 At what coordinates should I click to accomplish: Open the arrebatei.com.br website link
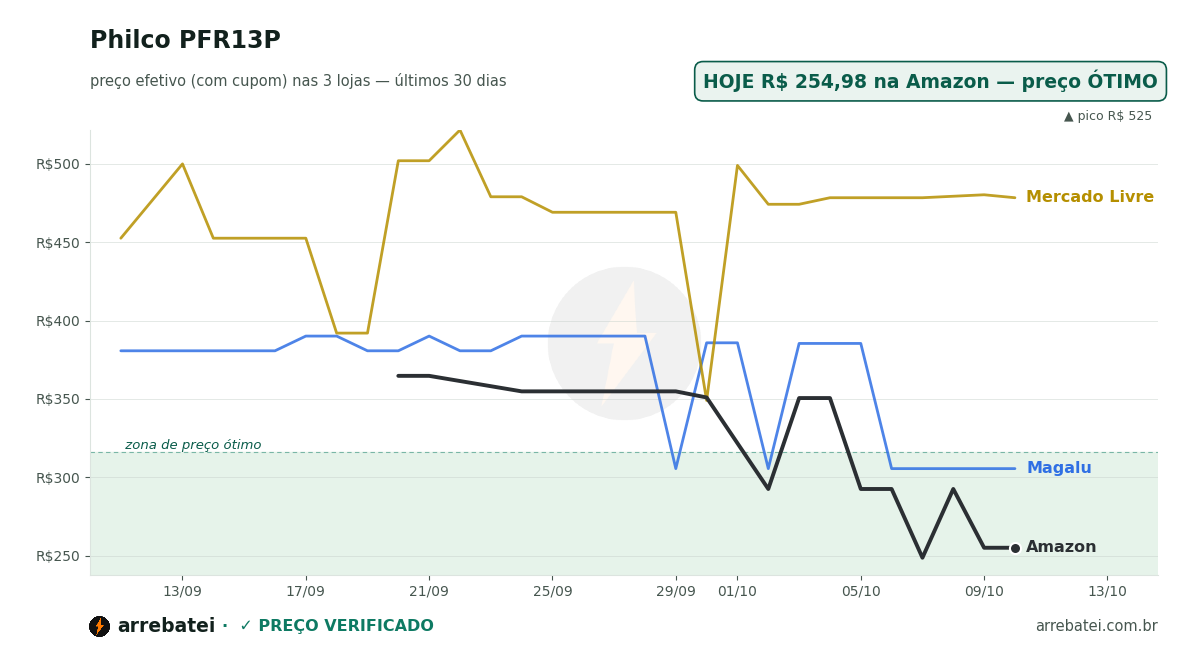pyautogui.click(x=1096, y=627)
